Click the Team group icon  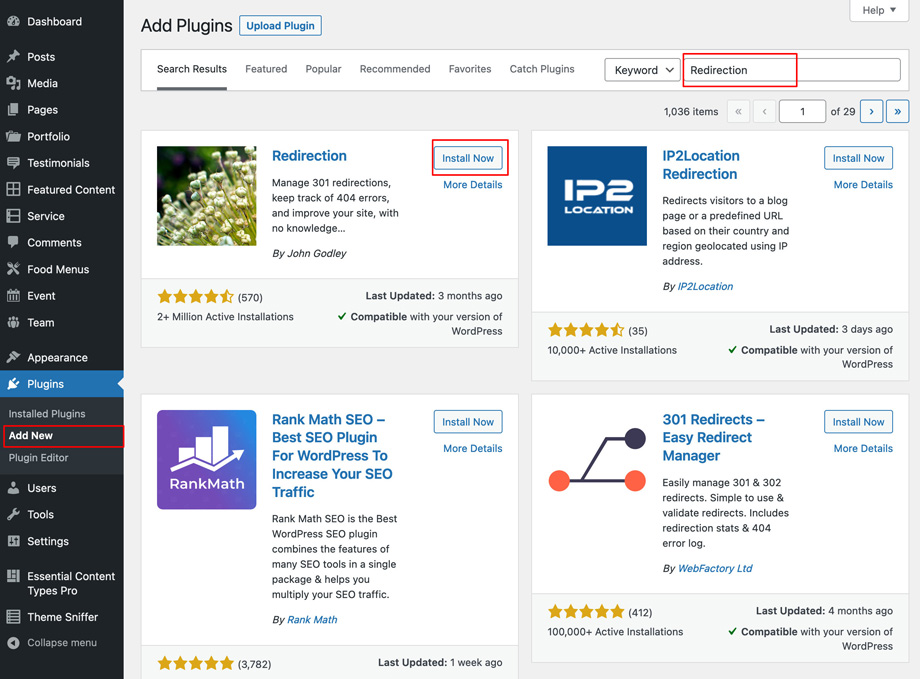coord(13,322)
